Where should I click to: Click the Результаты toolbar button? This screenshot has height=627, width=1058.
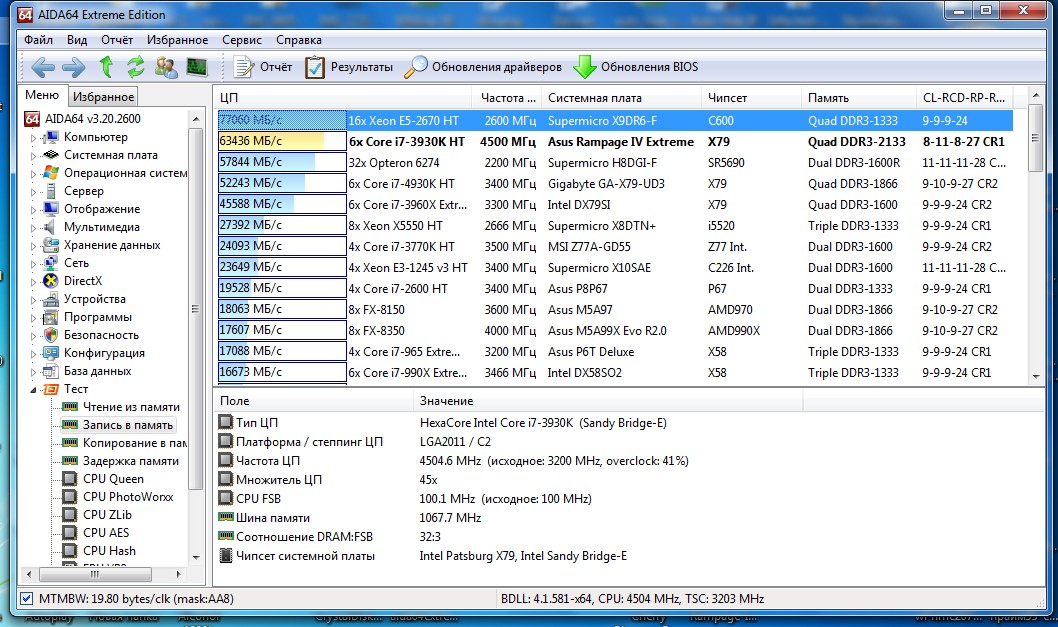click(350, 67)
